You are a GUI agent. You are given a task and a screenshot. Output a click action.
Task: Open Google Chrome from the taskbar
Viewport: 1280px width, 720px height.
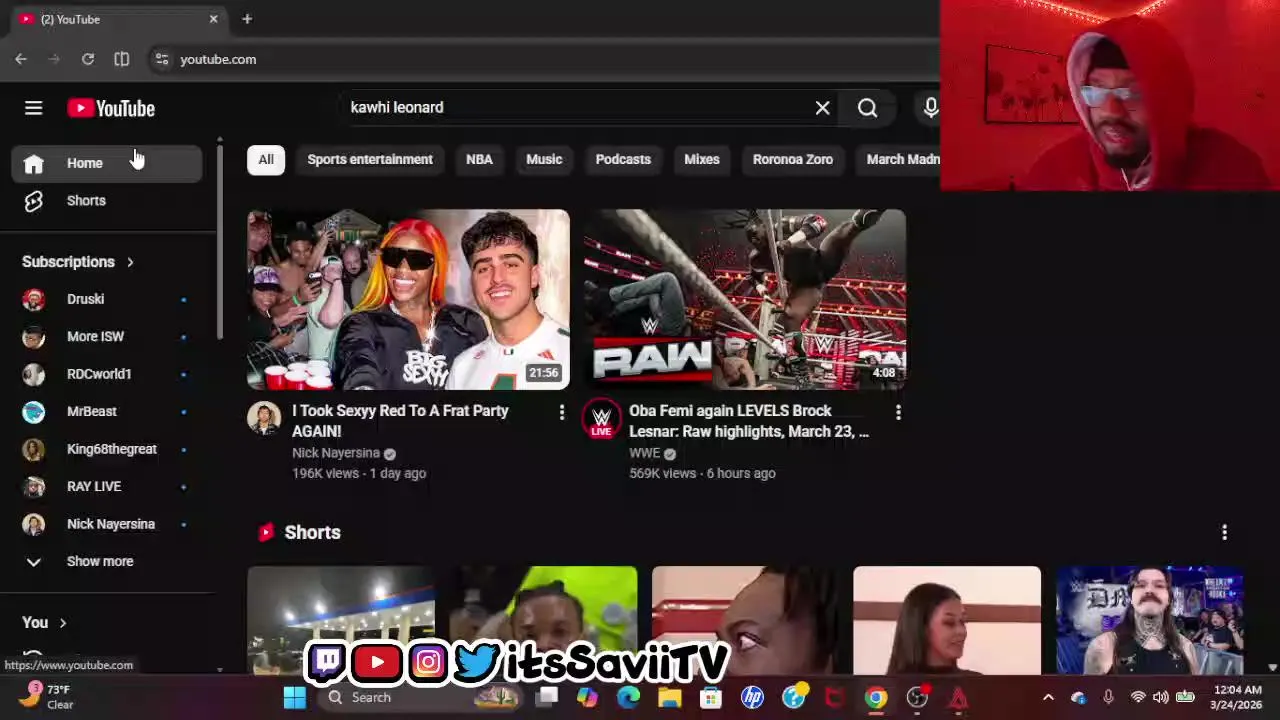(875, 697)
